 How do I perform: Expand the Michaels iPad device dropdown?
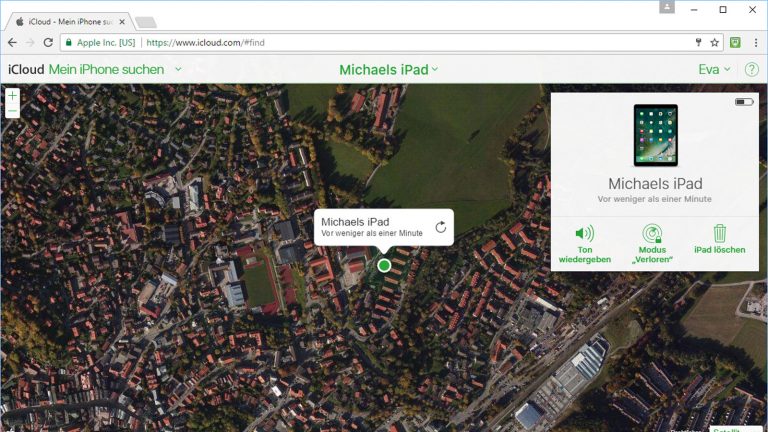point(389,70)
